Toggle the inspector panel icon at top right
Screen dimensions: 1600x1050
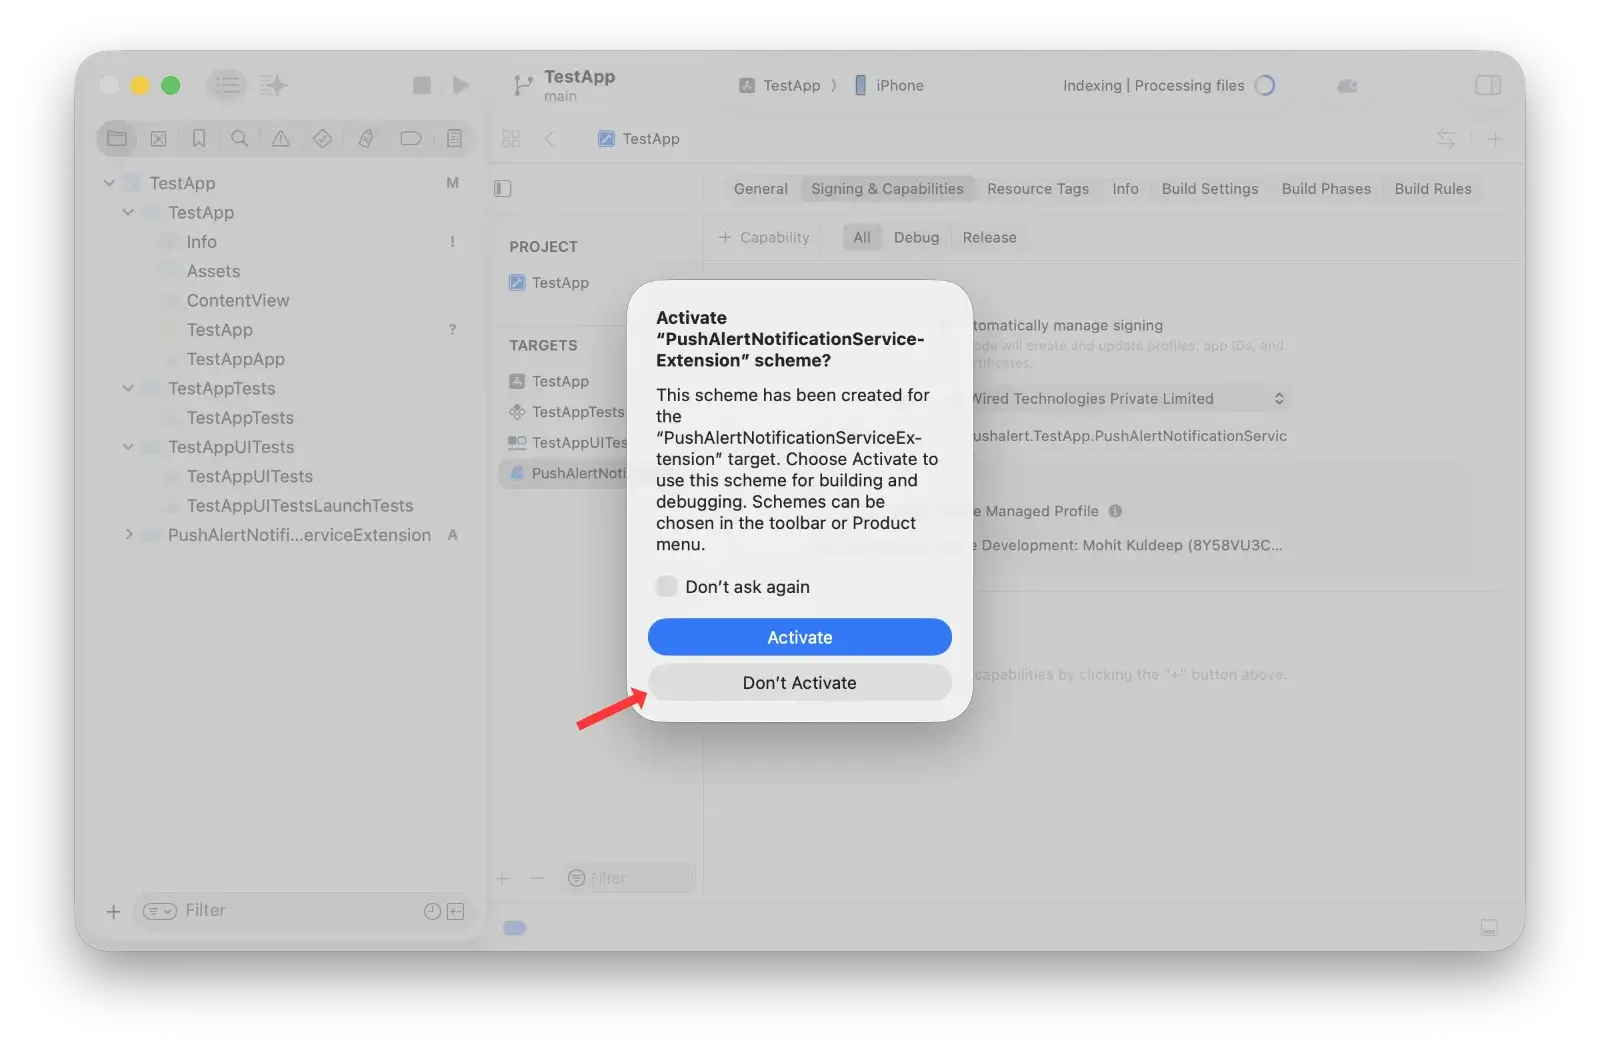[1488, 86]
